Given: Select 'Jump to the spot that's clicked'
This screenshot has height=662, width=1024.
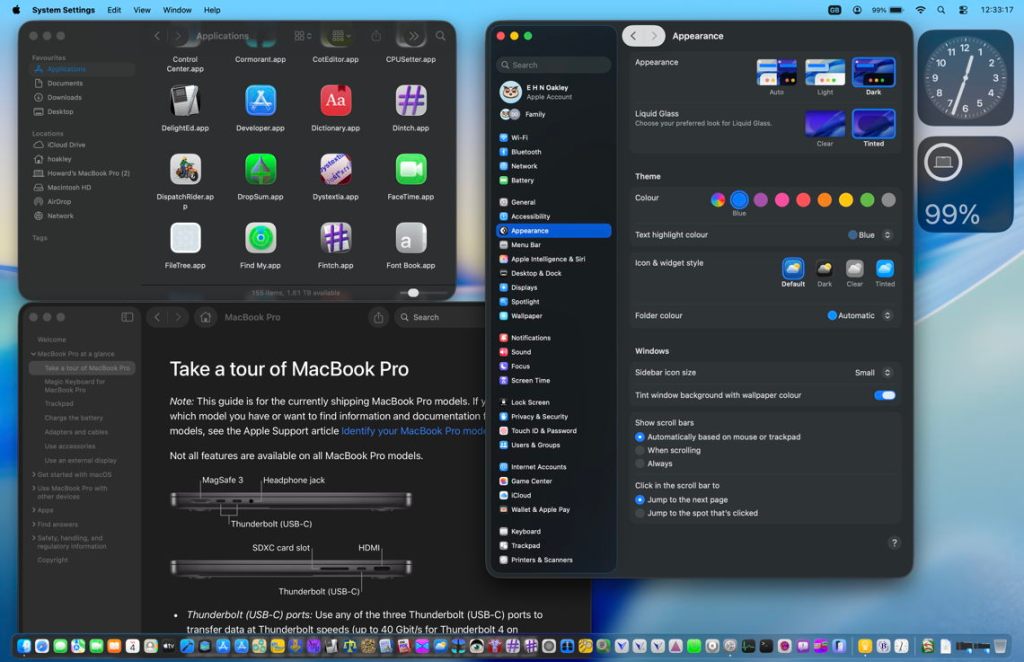Looking at the screenshot, I should [640, 513].
